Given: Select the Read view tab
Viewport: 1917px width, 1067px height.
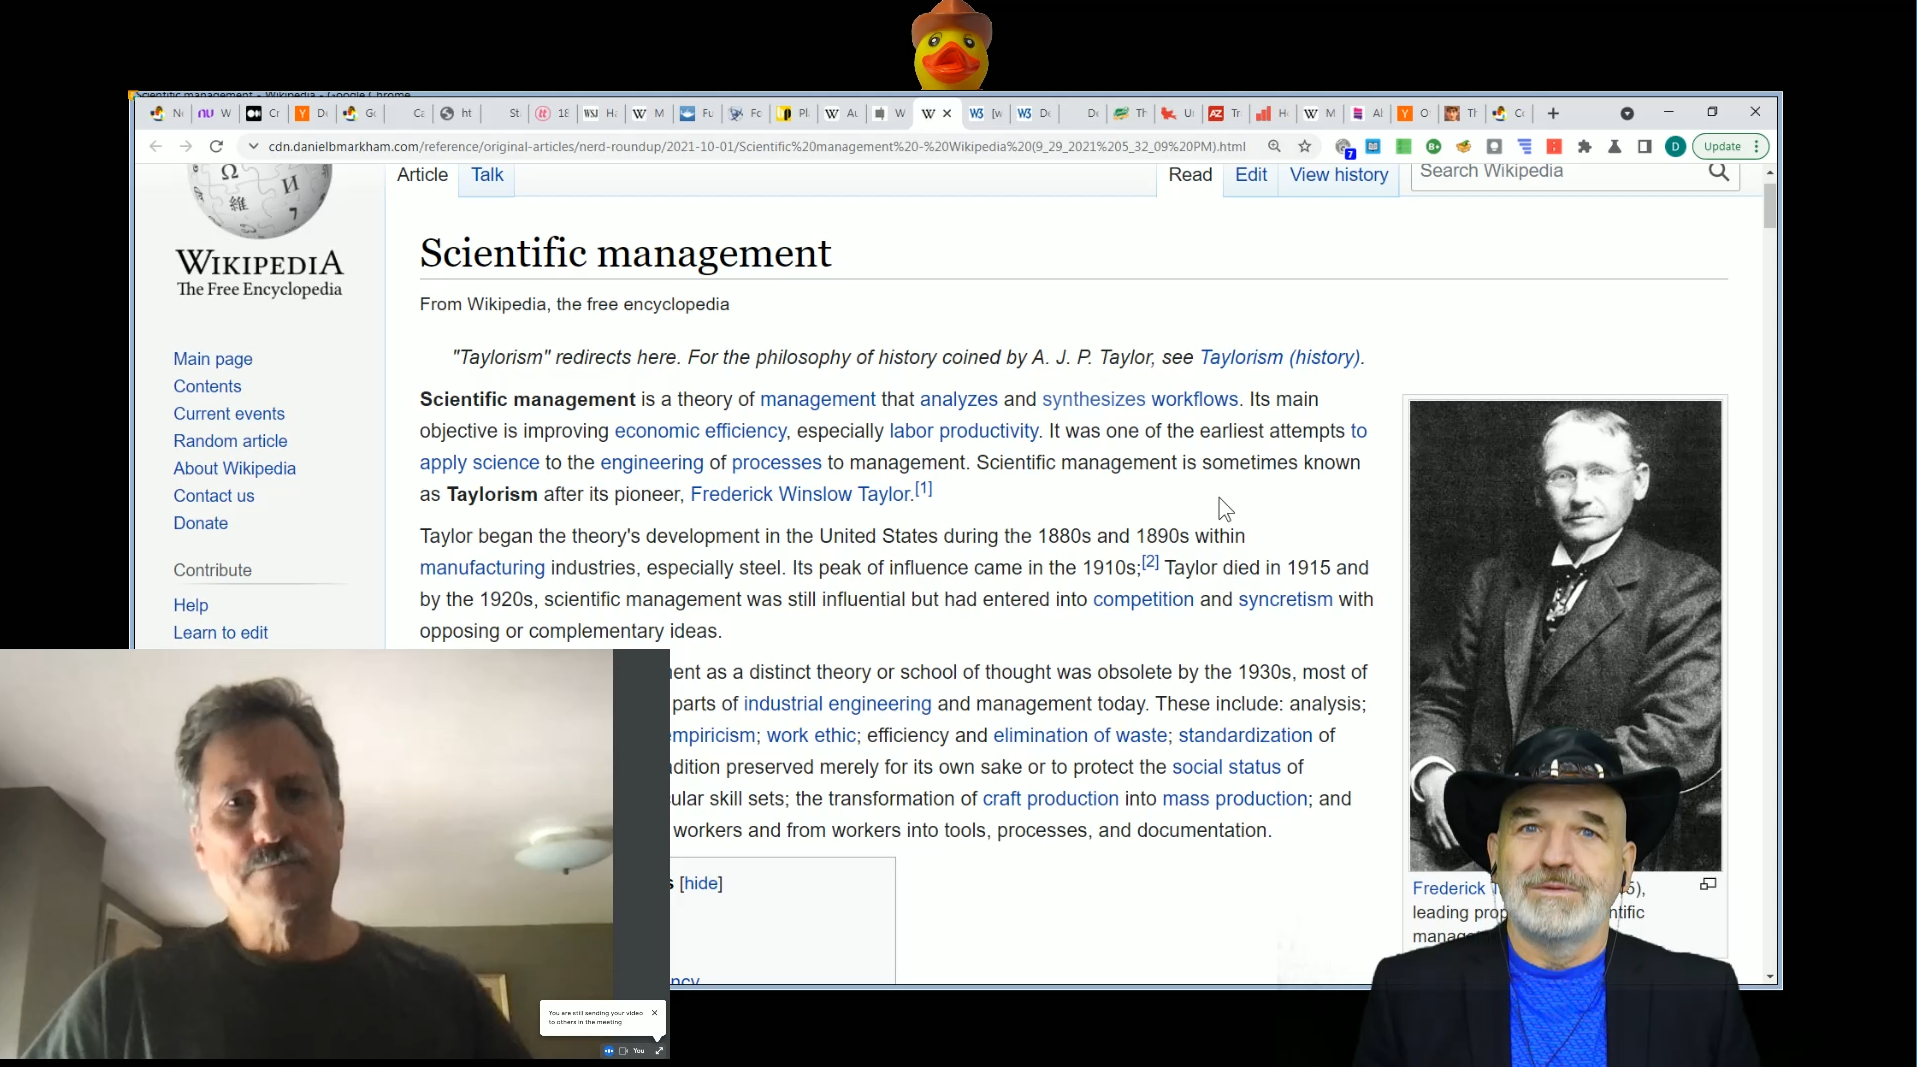Looking at the screenshot, I should click(x=1190, y=175).
